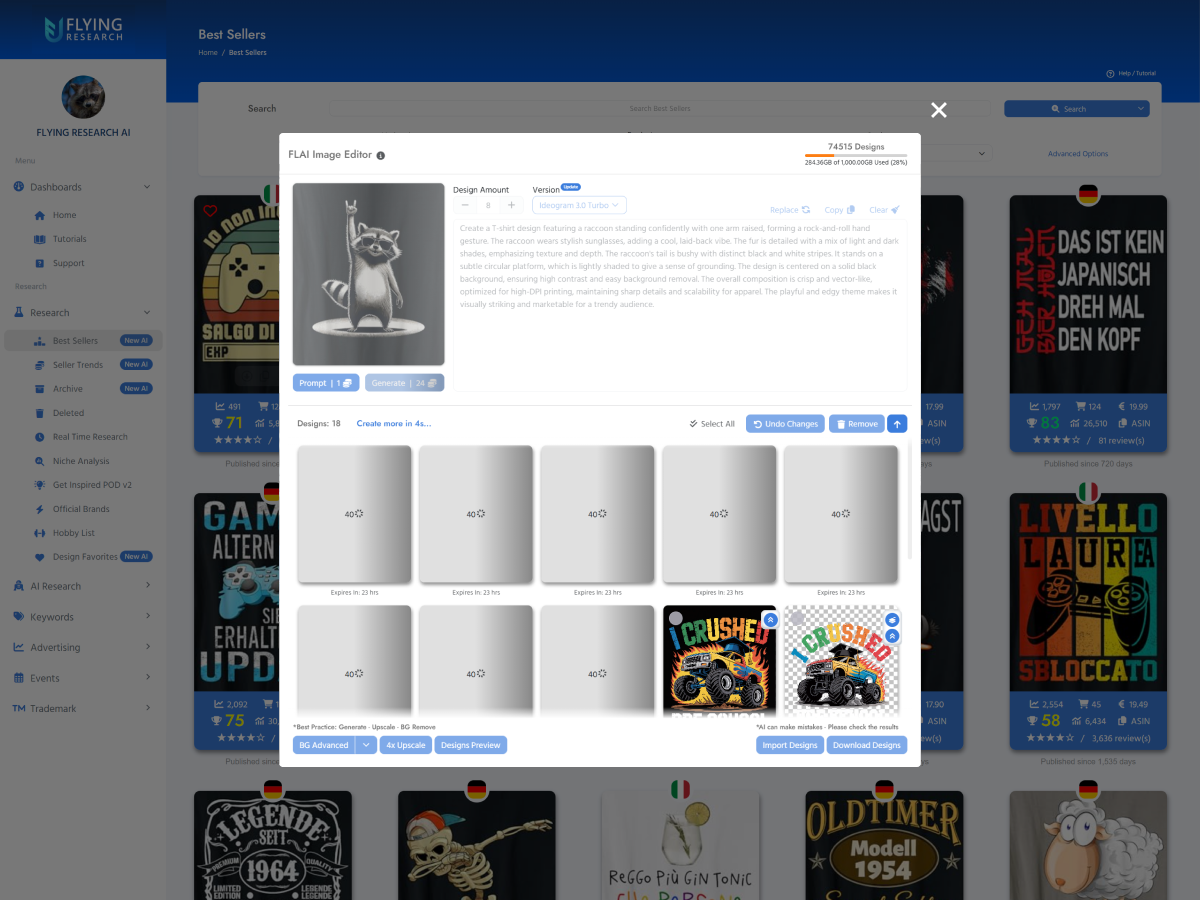Open Official Brands in sidebar
Screen dimensions: 1200x900
81,509
